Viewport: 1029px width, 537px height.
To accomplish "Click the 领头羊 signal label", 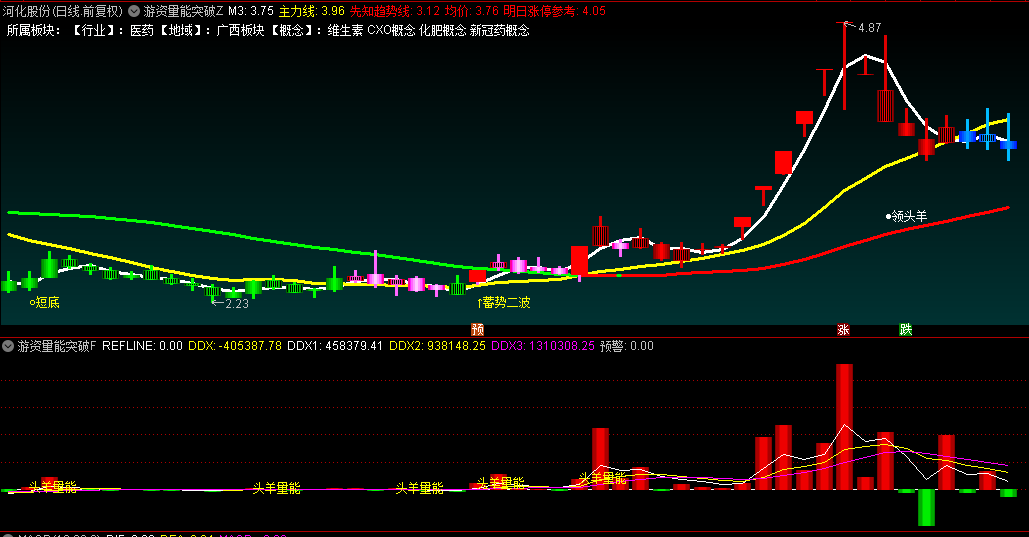I will [x=909, y=216].
